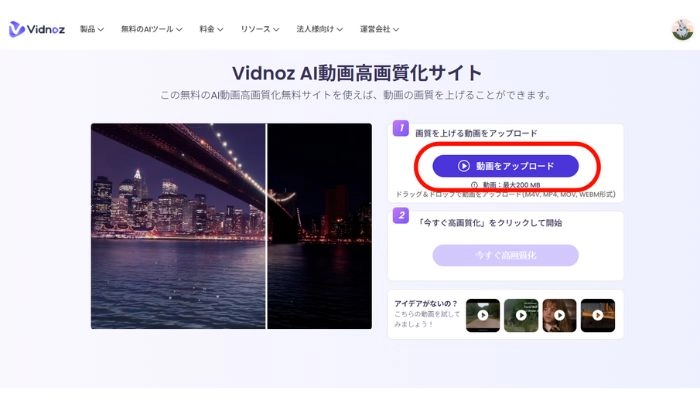Play the fourth sample video thumbnail
This screenshot has height=400, width=700.
598,316
